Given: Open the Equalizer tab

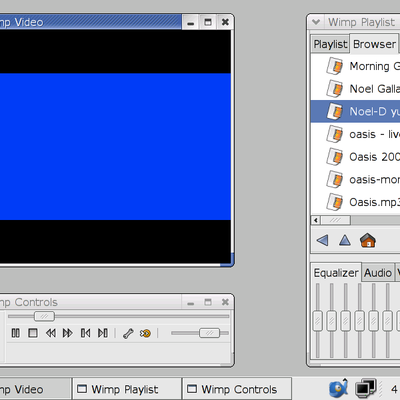Looking at the screenshot, I should 336,273.
